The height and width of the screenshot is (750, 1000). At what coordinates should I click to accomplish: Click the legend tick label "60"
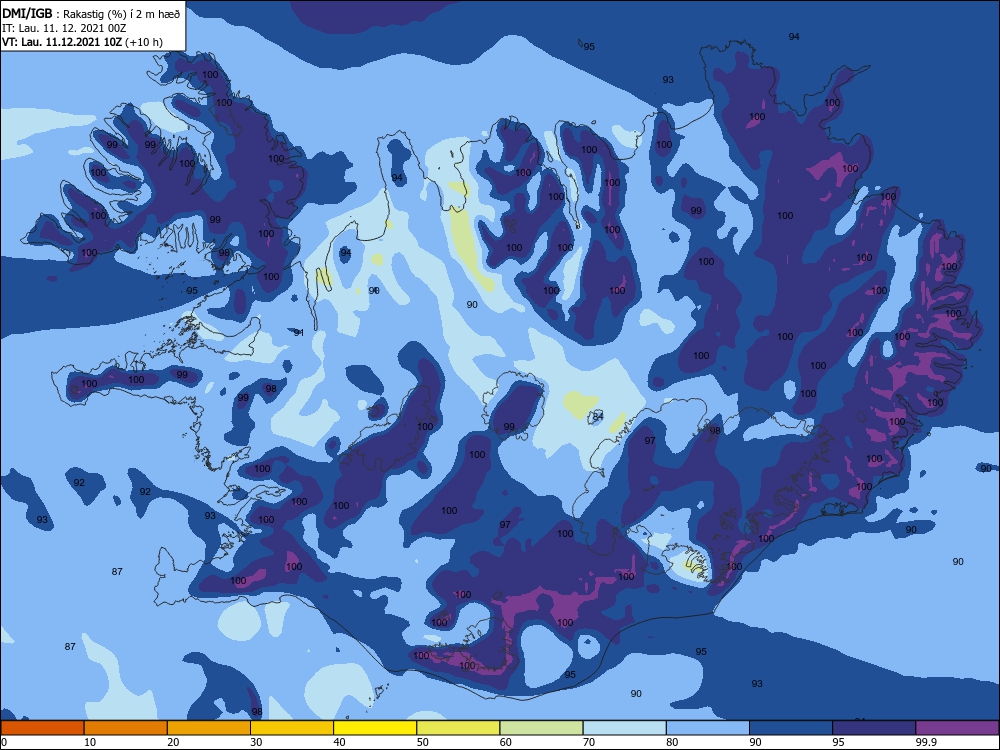(x=506, y=742)
